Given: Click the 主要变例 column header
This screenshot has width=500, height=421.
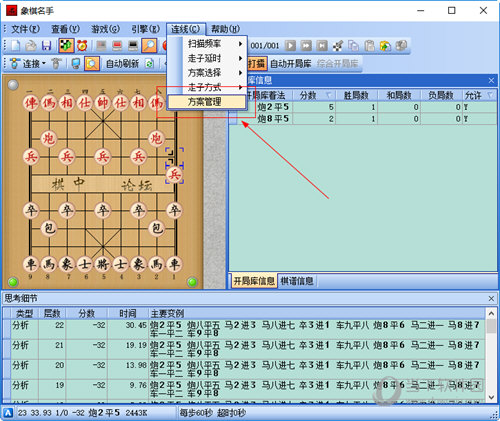Looking at the screenshot, I should click(x=317, y=313).
